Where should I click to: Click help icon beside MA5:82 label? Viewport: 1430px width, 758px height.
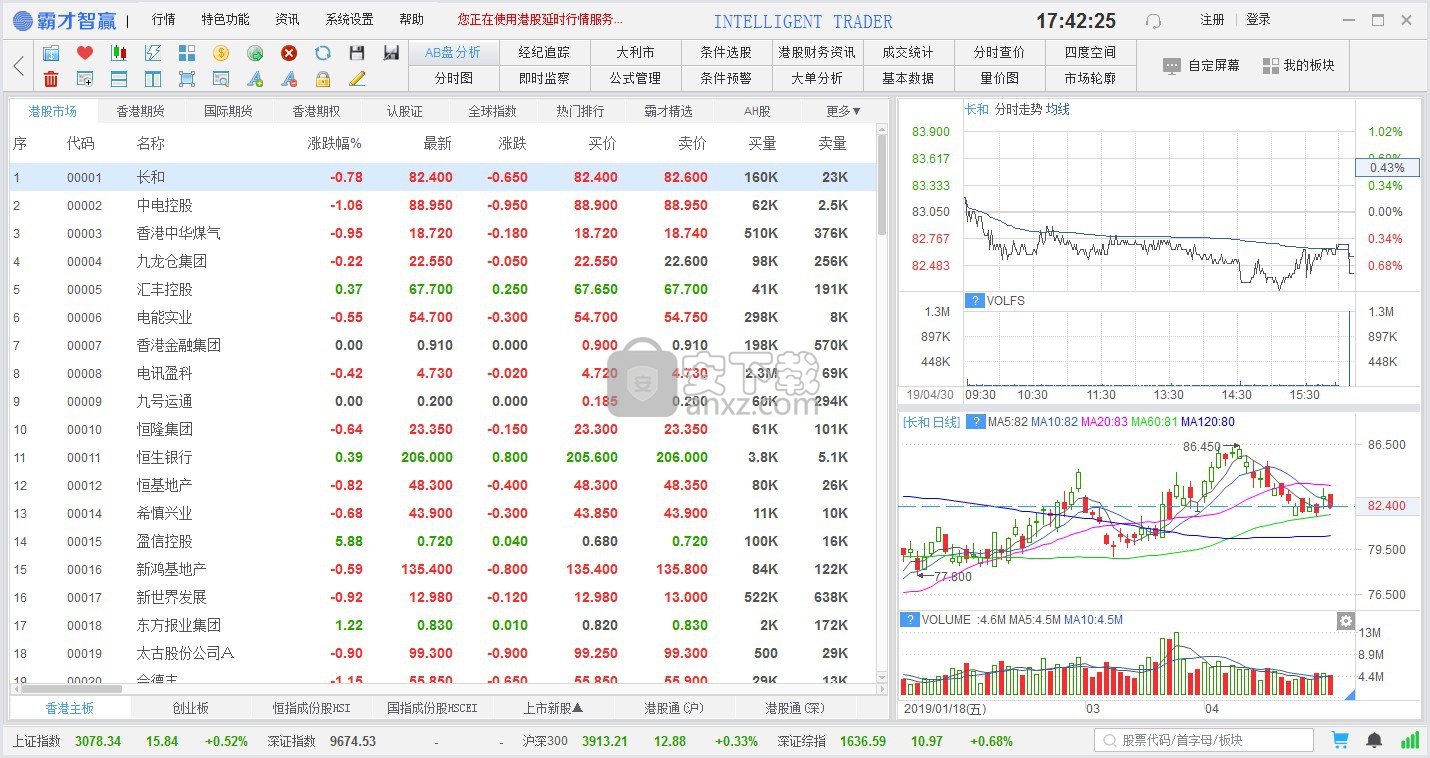point(975,422)
